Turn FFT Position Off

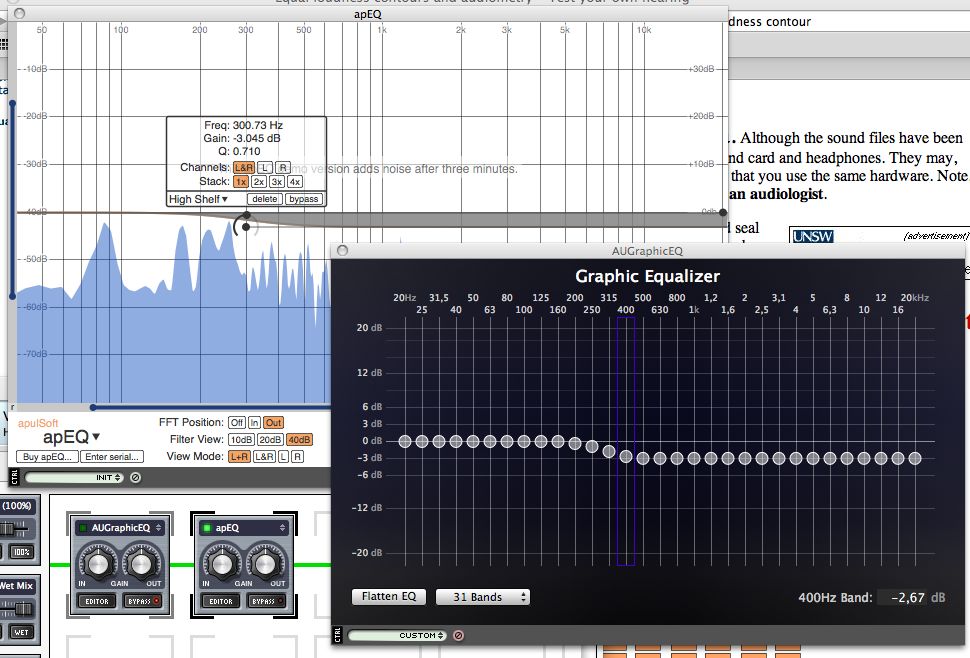coord(236,422)
